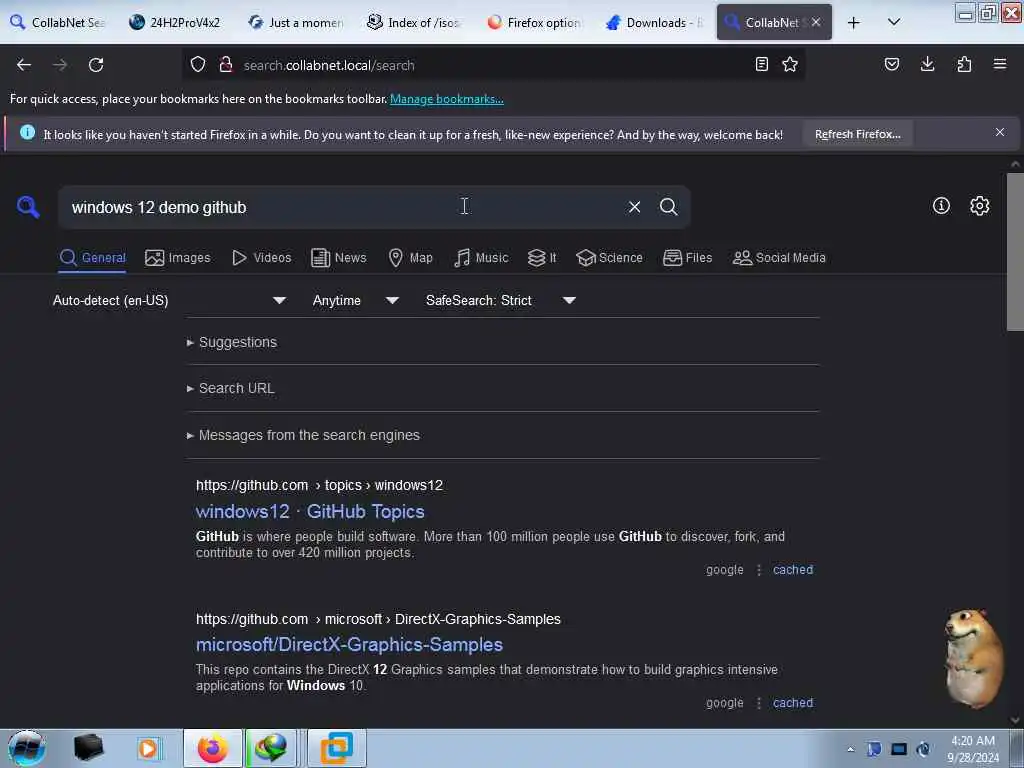This screenshot has width=1024, height=768.
Task: Toggle reader view icon in address bar
Action: click(x=761, y=64)
